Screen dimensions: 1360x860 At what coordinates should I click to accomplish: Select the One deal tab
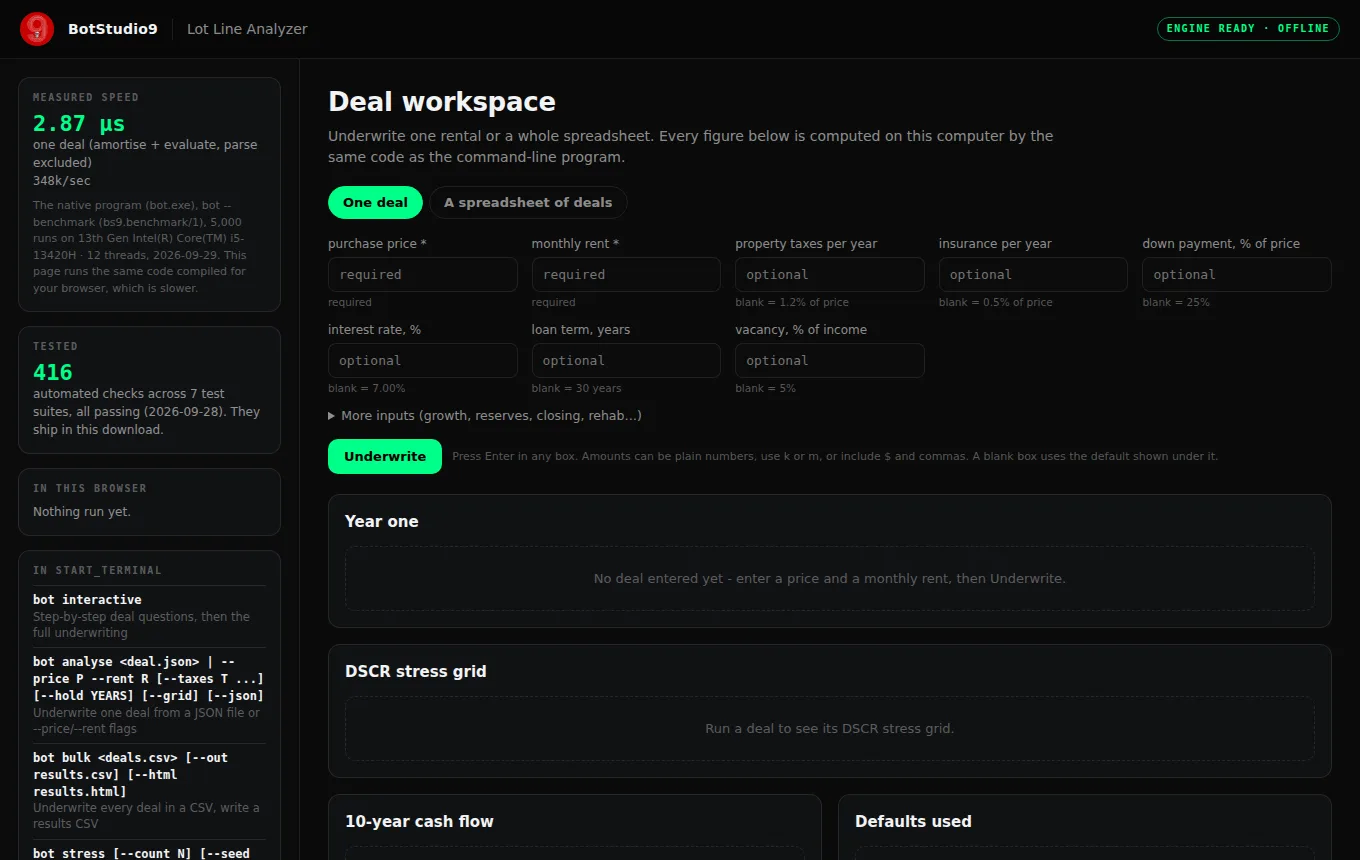375,202
